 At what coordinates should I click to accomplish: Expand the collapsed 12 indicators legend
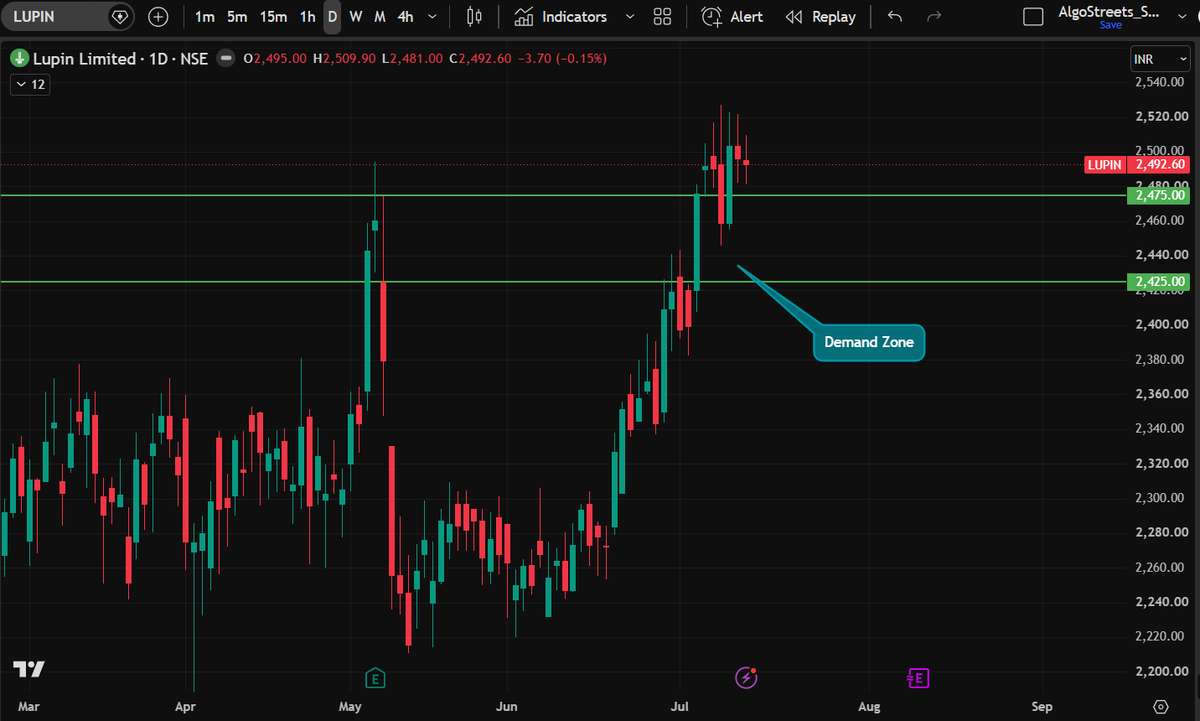tap(29, 85)
